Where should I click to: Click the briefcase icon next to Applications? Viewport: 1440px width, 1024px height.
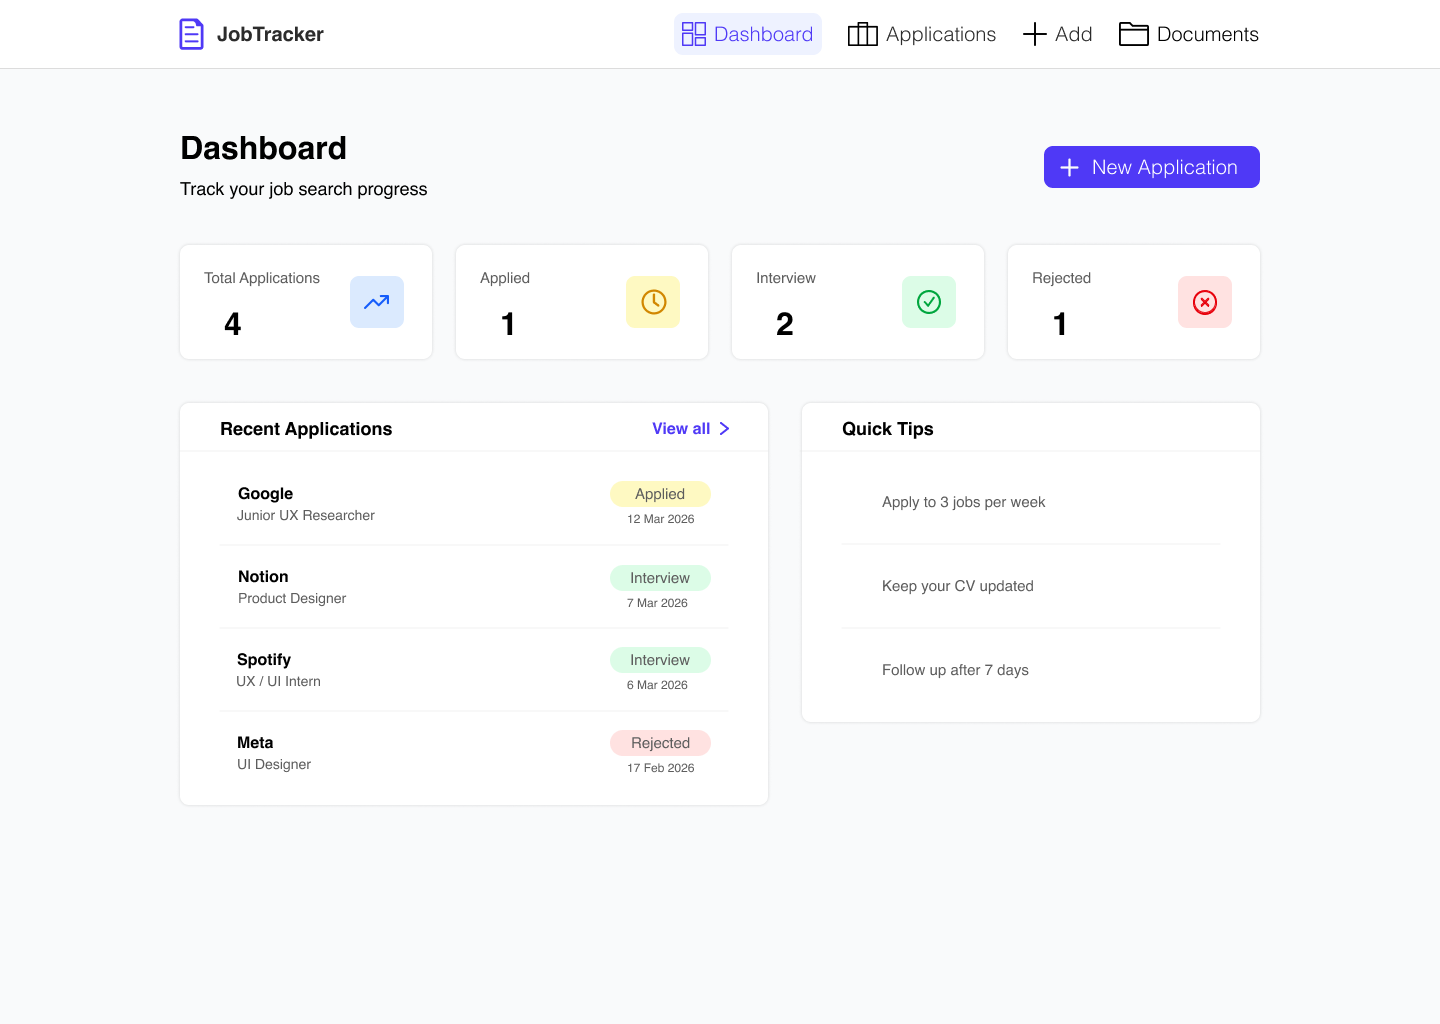pos(862,33)
